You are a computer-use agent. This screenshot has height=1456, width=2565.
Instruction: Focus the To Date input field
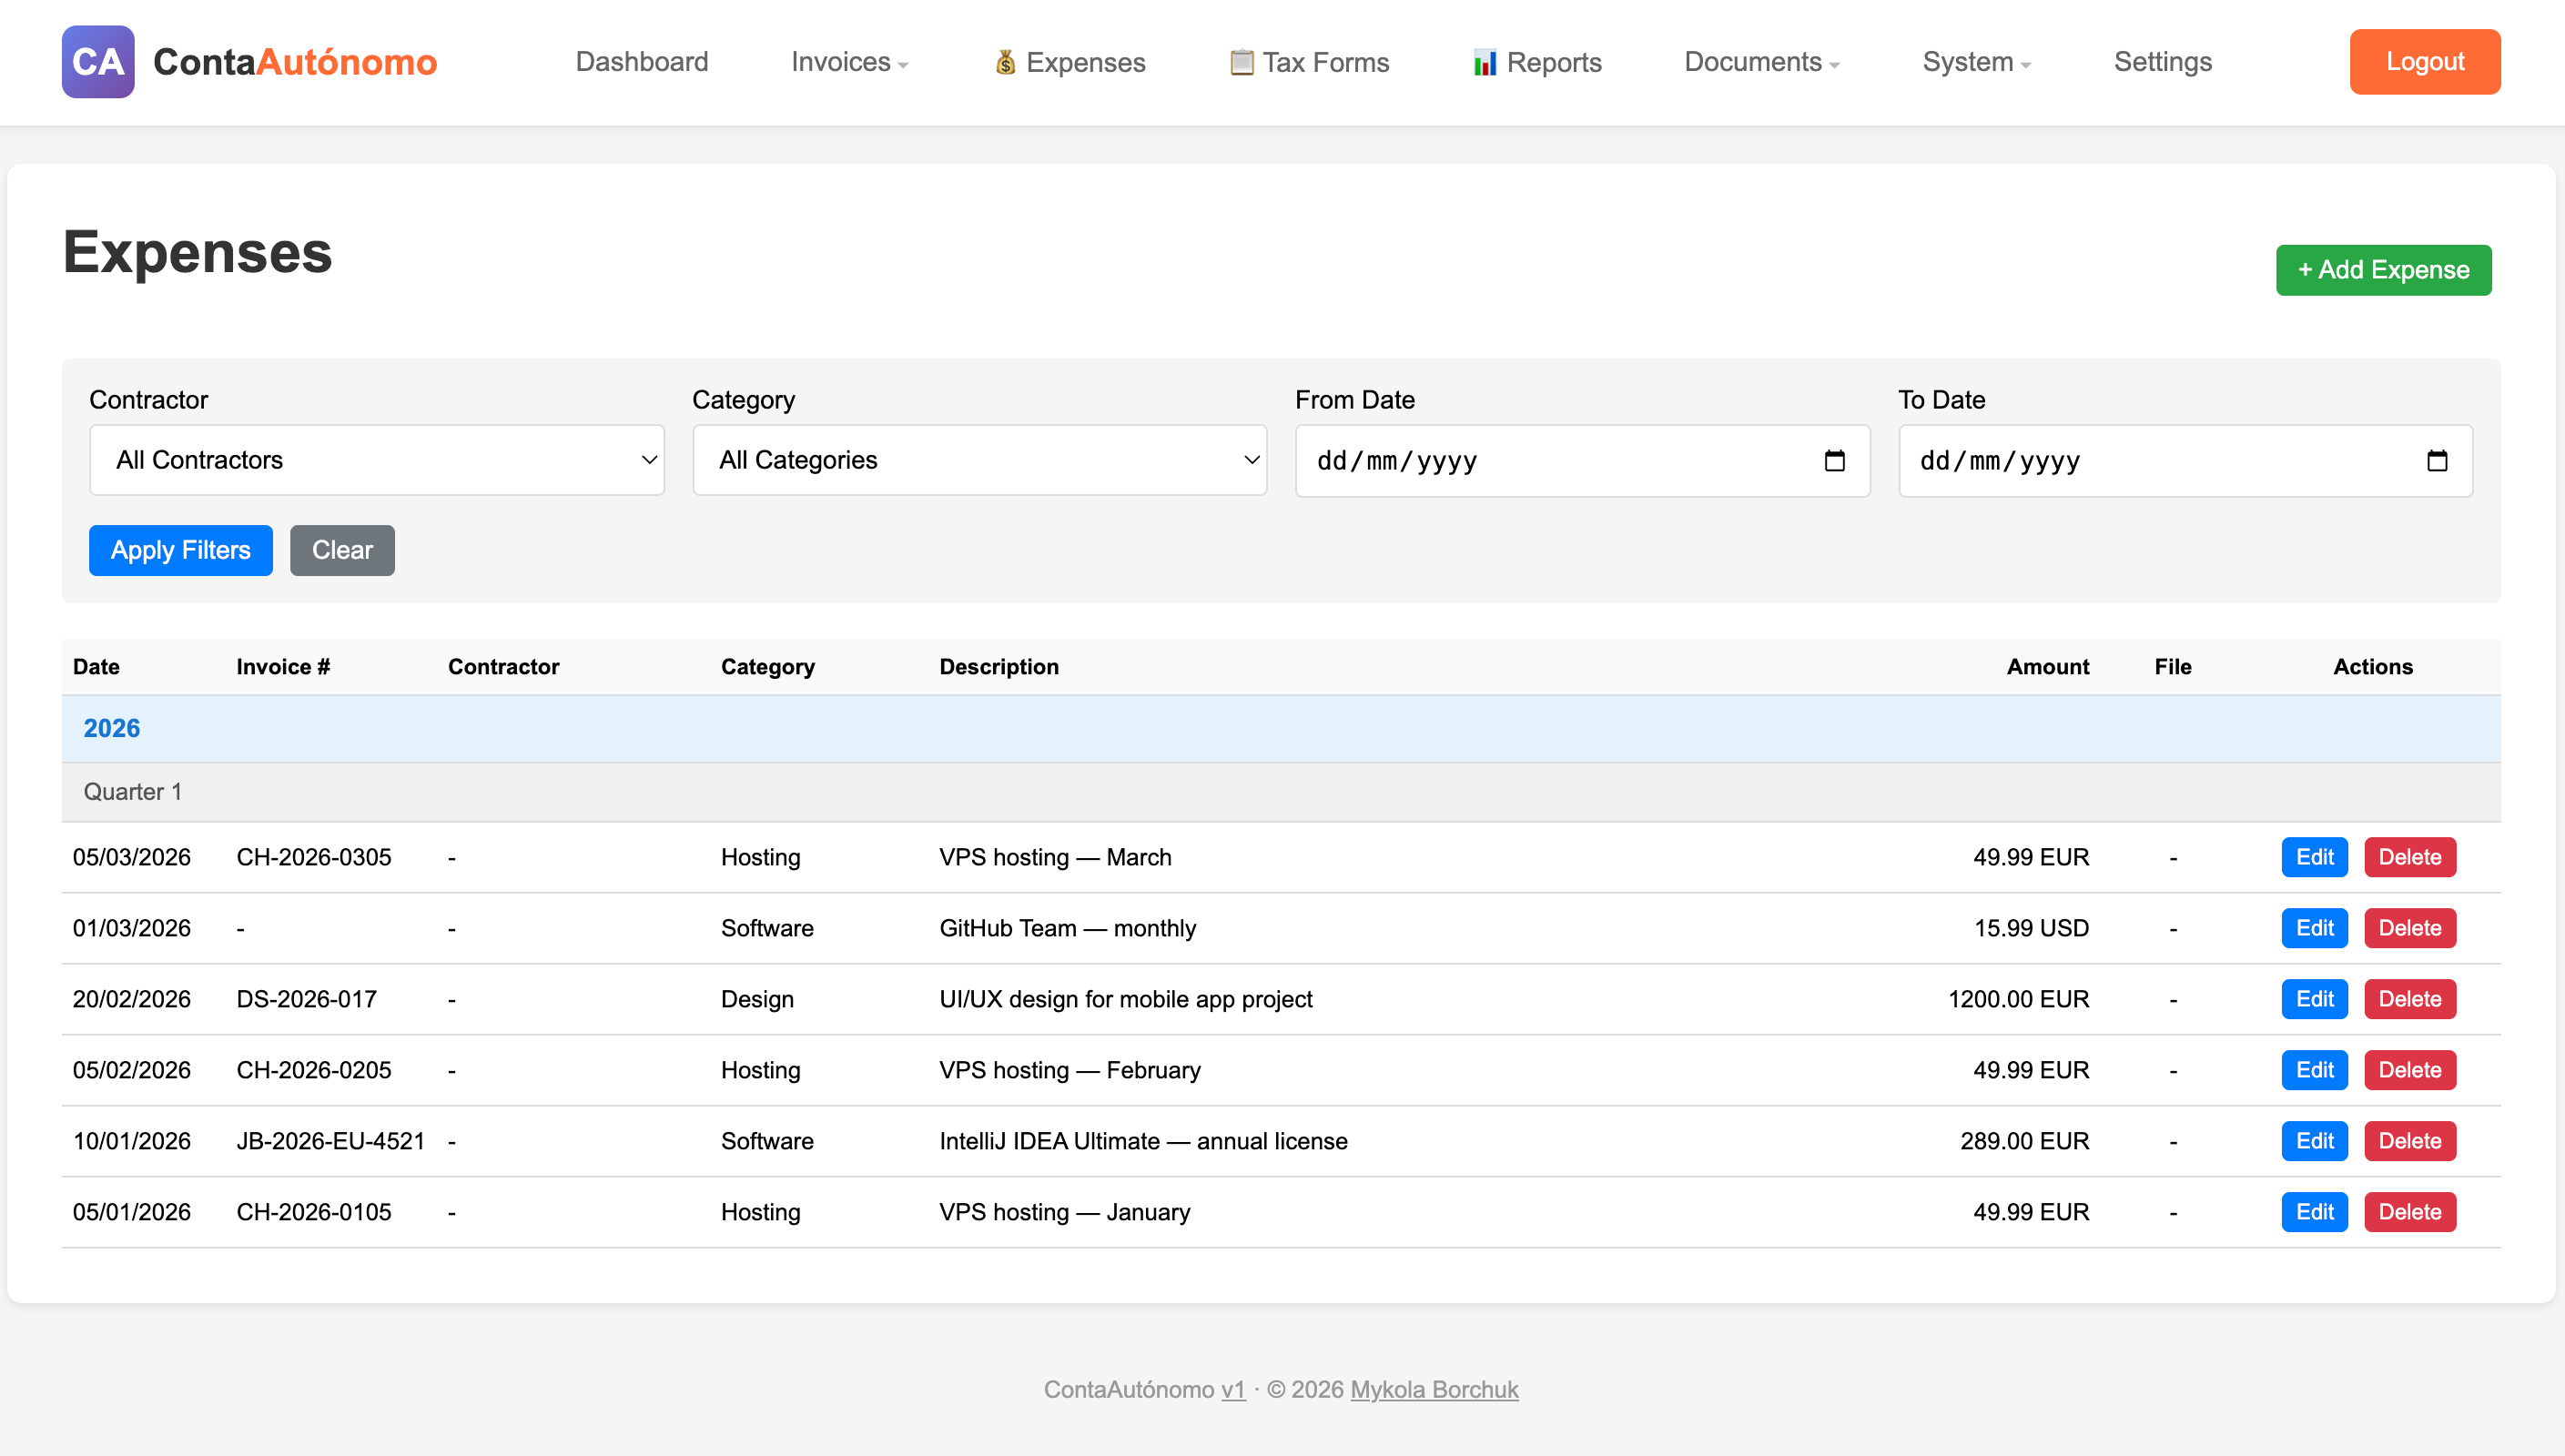(x=2185, y=461)
